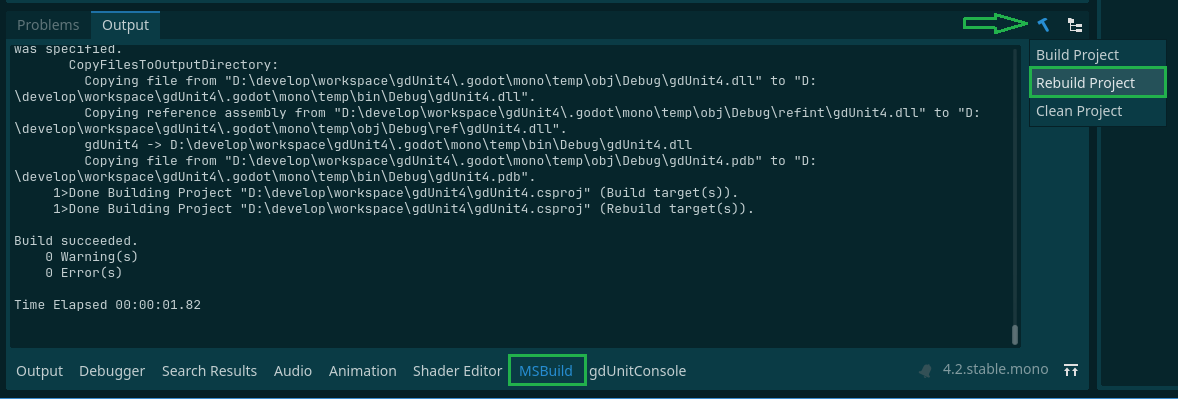
Task: Click the "0 Error(s)" log line
Action: click(x=83, y=273)
